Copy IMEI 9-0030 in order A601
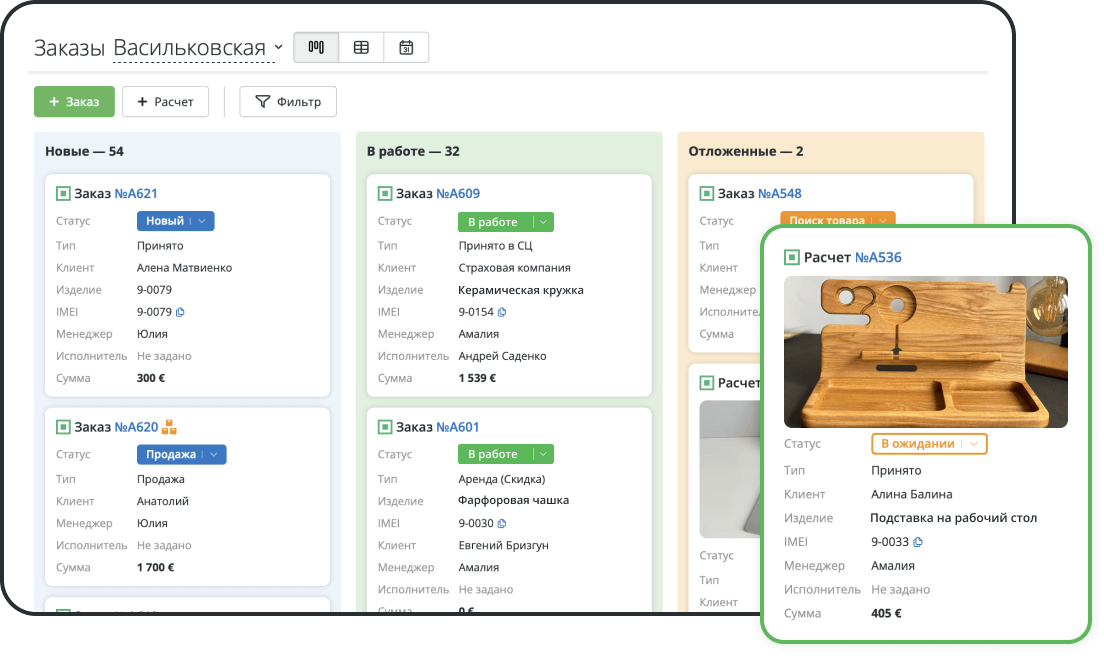1104x656 pixels. pyautogui.click(x=502, y=523)
